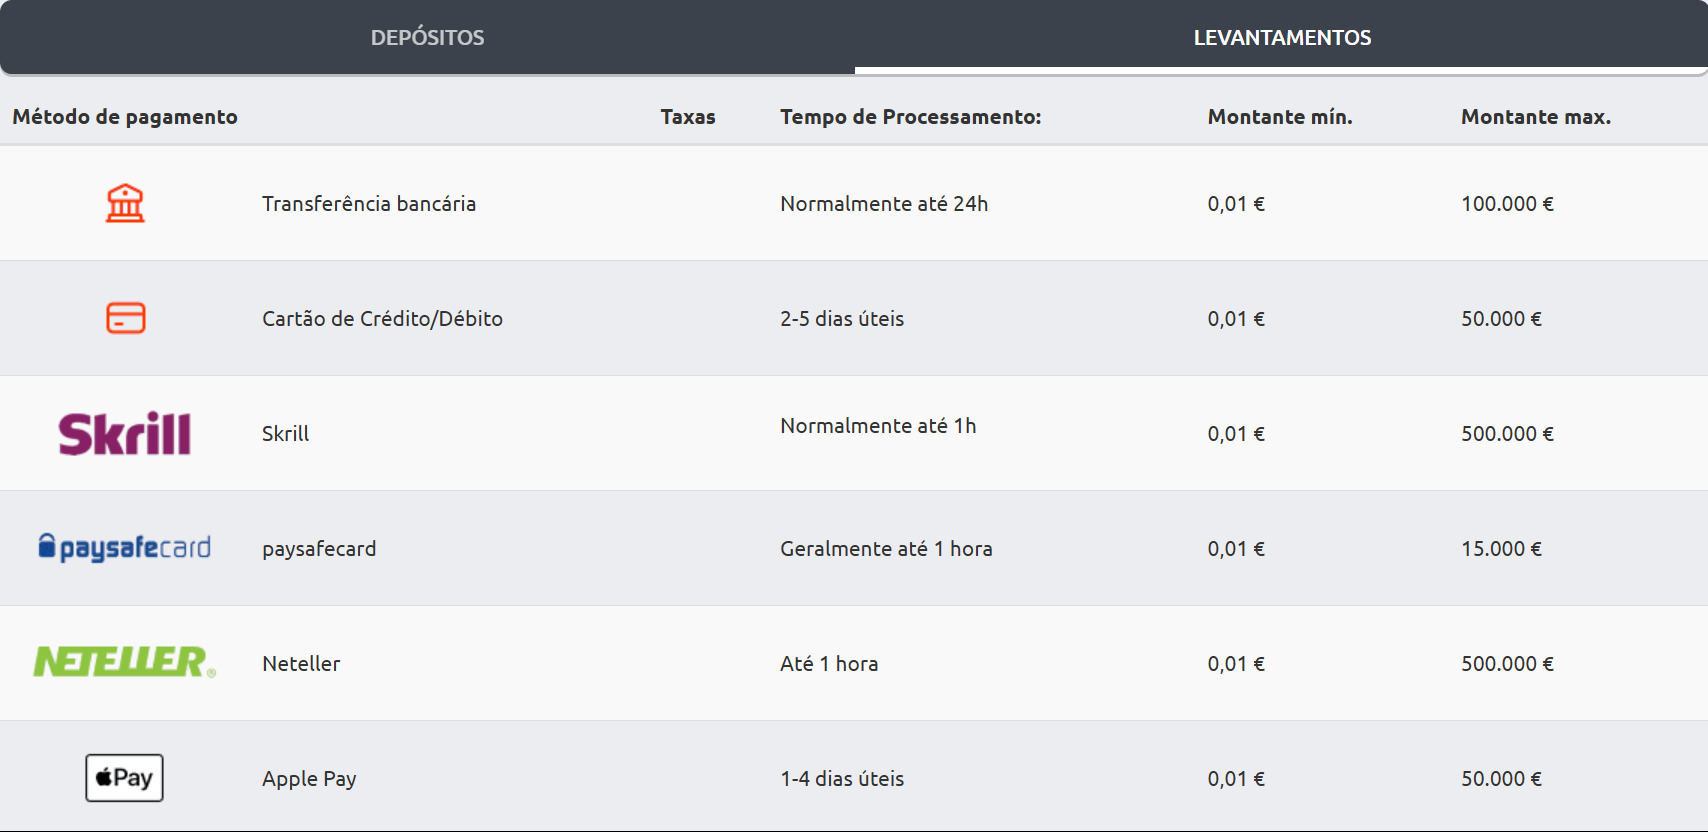
Task: Switch to the Depósitos tab
Action: coord(427,38)
